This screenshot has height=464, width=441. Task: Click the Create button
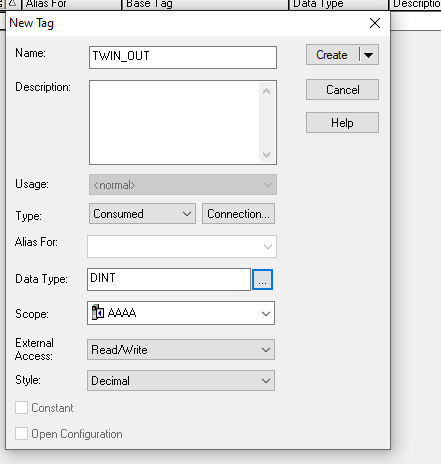click(x=332, y=55)
